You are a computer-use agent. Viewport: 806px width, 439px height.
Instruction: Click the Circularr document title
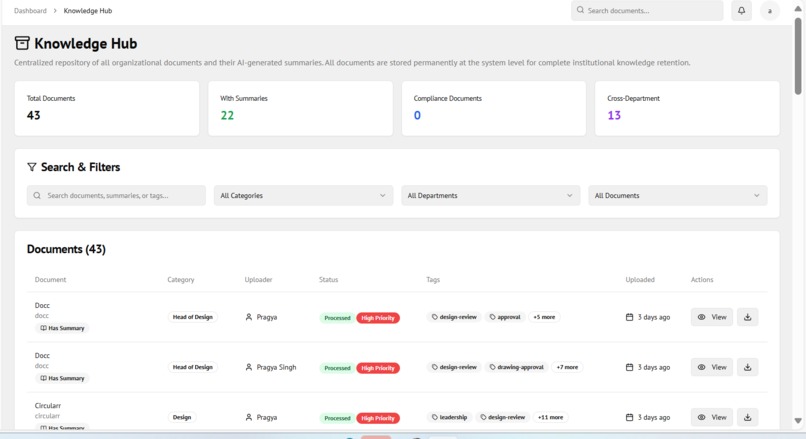click(x=47, y=406)
